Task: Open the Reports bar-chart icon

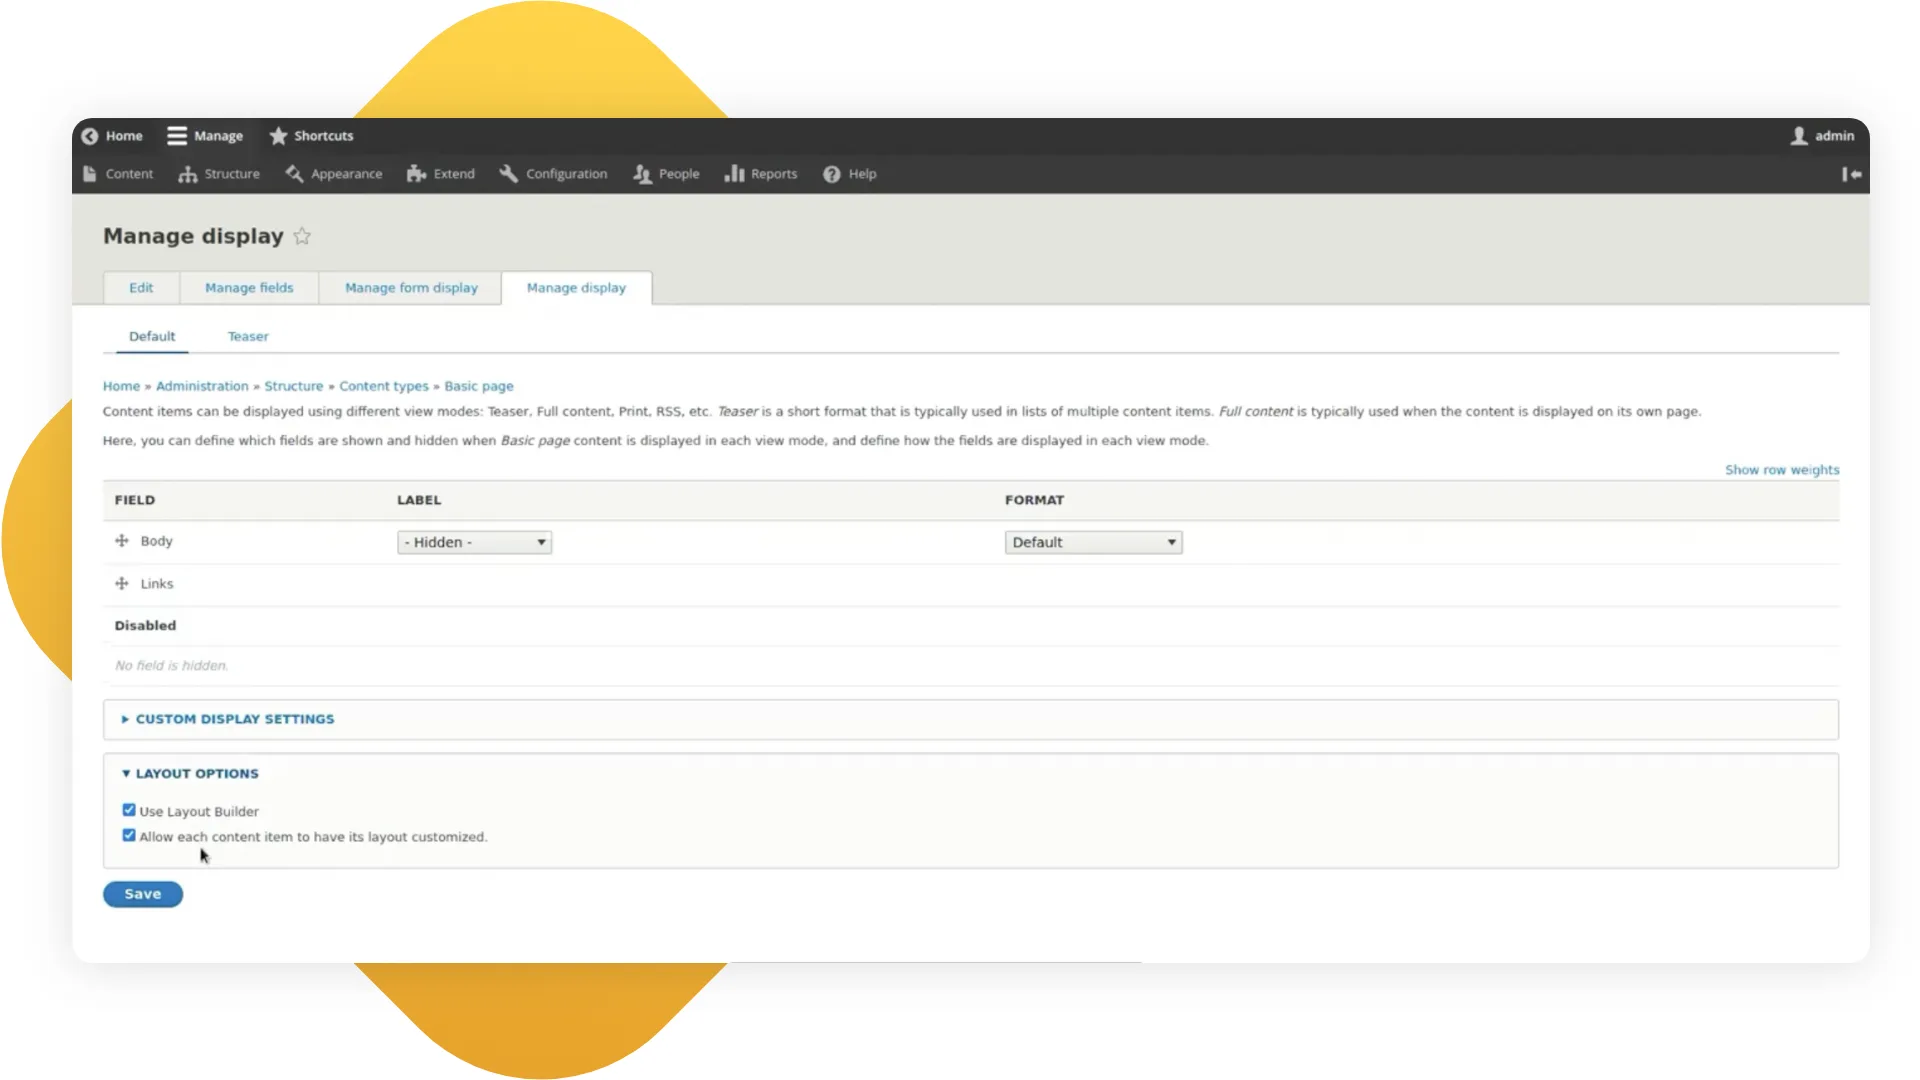Action: 735,174
